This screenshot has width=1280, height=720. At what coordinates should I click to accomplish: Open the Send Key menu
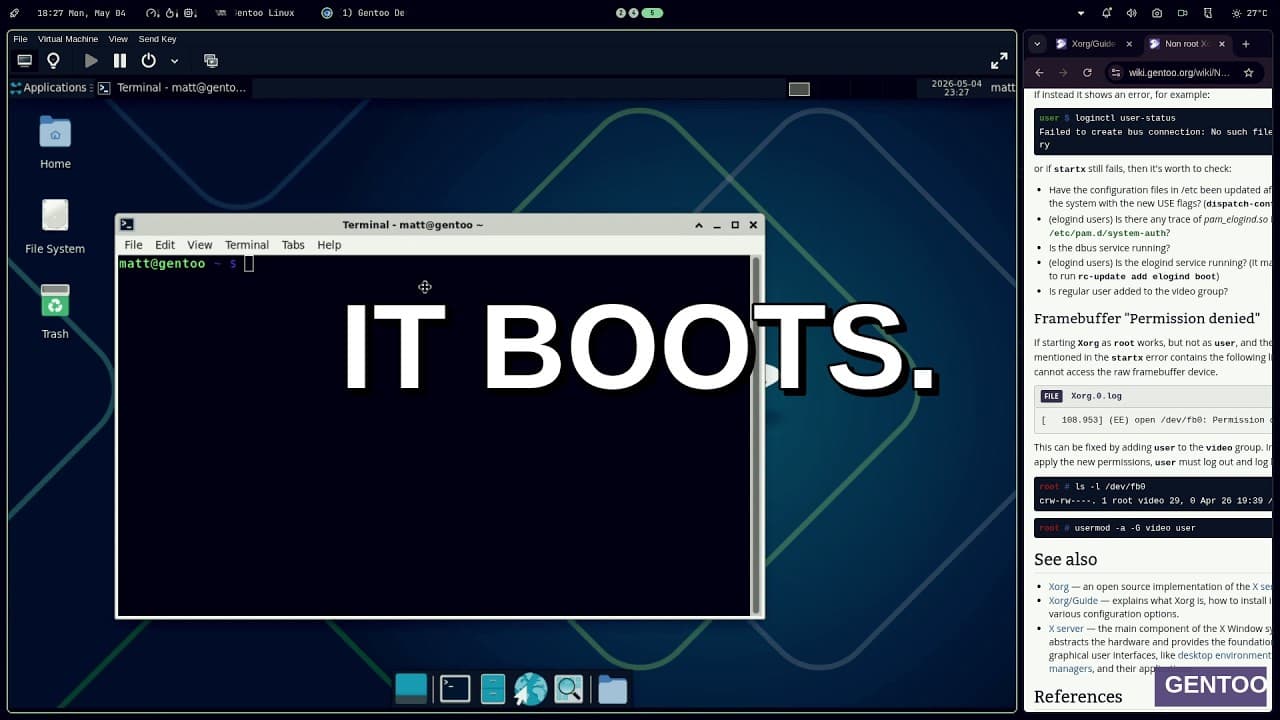point(157,39)
